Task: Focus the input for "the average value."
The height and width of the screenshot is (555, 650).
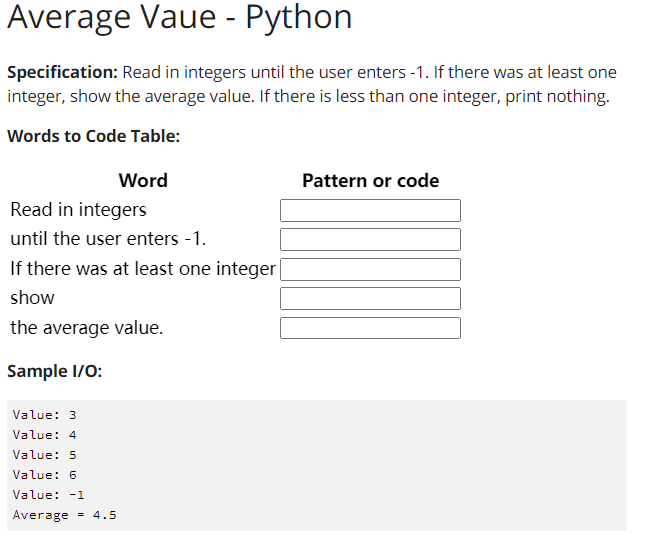Action: [x=370, y=328]
